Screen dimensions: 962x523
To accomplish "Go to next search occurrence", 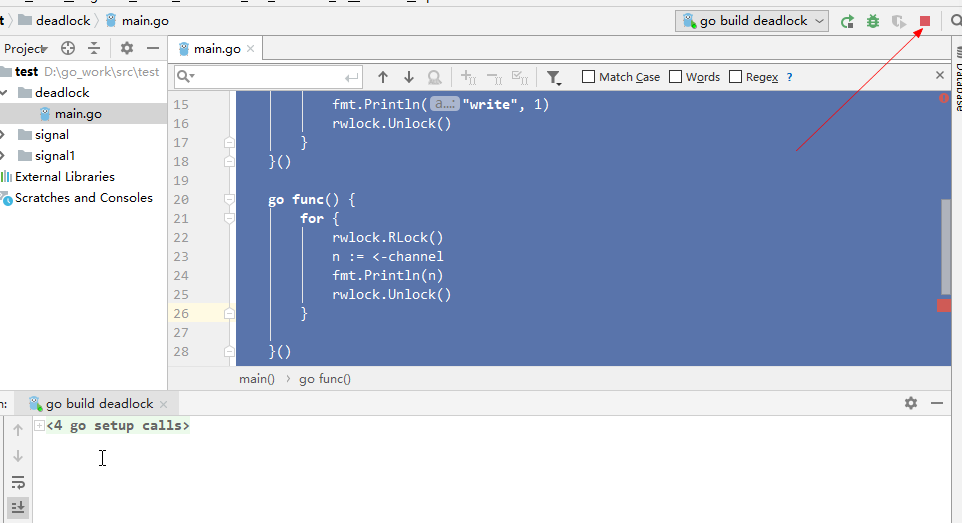I will click(409, 77).
